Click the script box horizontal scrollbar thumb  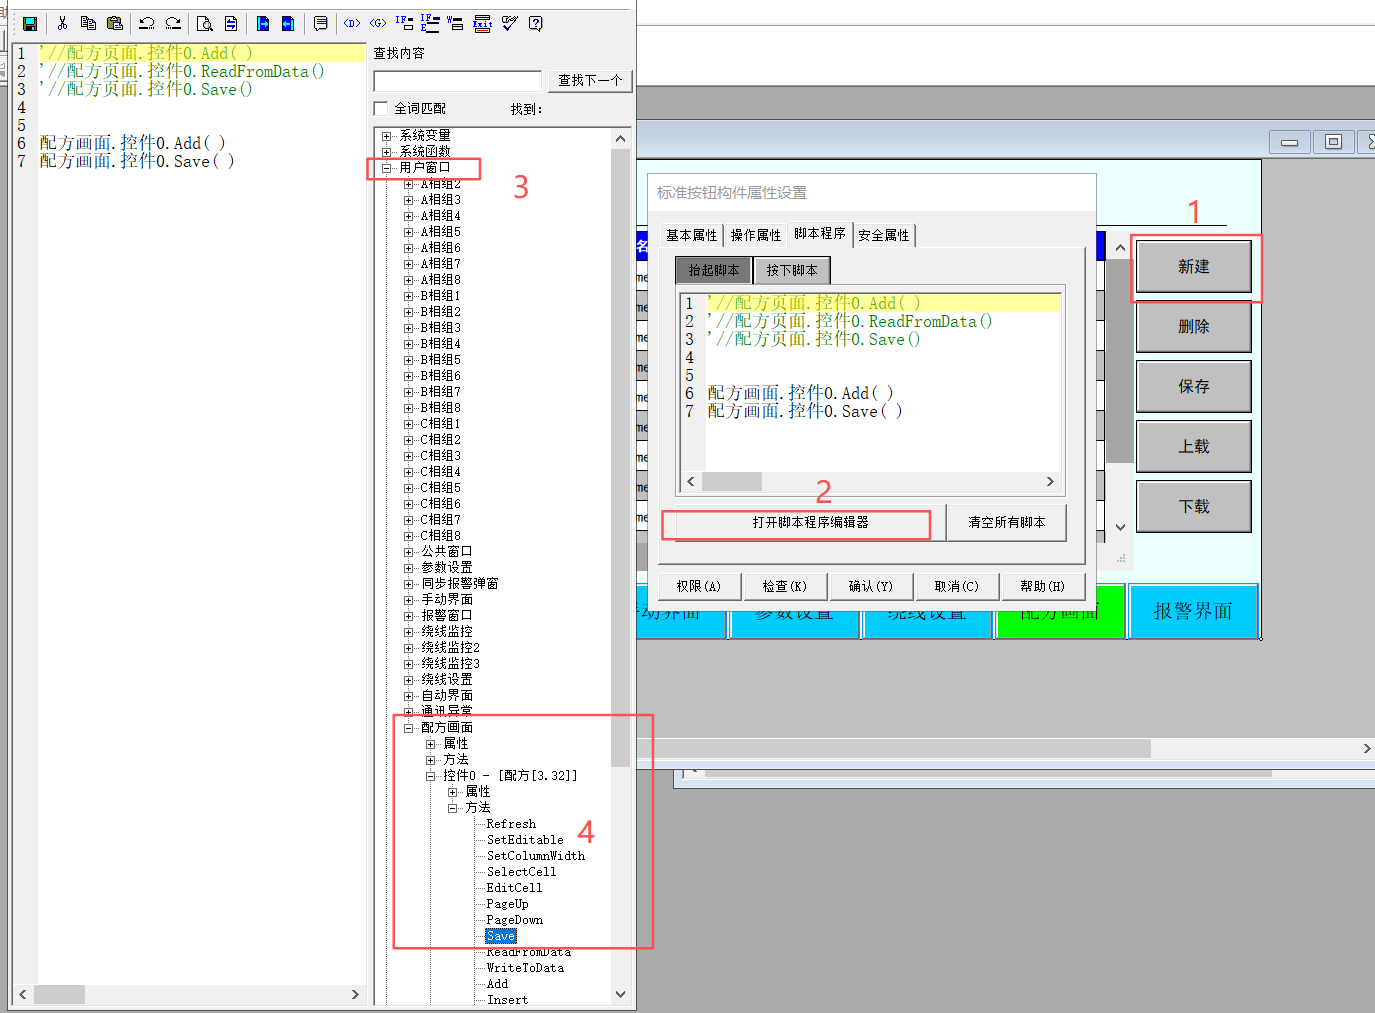732,482
